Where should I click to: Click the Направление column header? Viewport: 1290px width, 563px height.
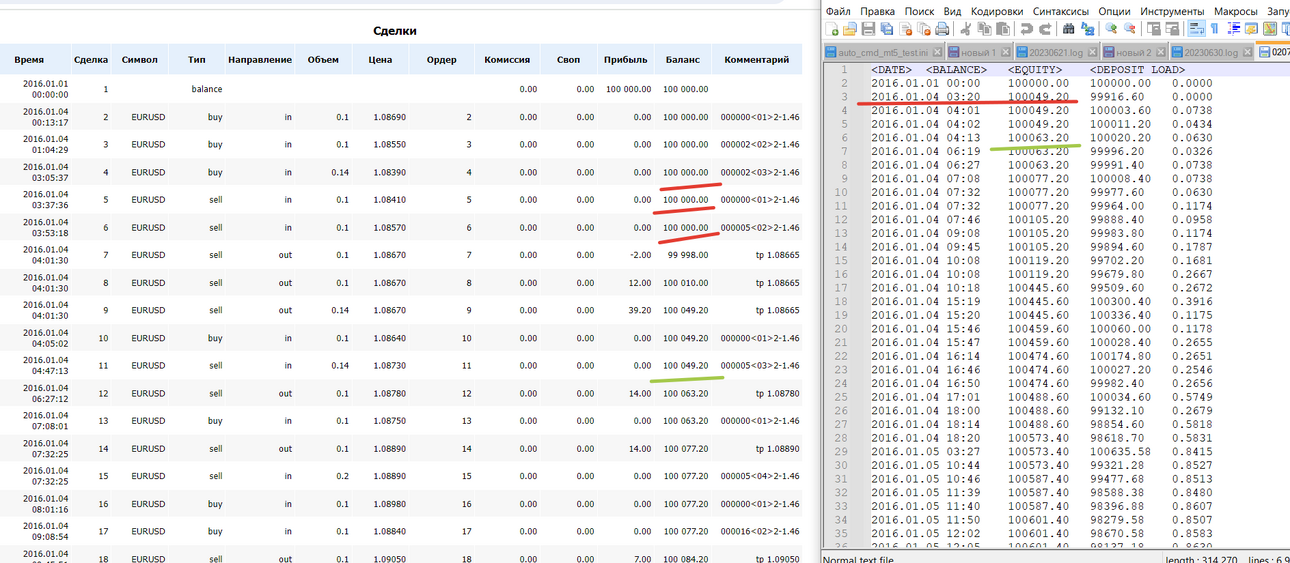click(x=260, y=60)
